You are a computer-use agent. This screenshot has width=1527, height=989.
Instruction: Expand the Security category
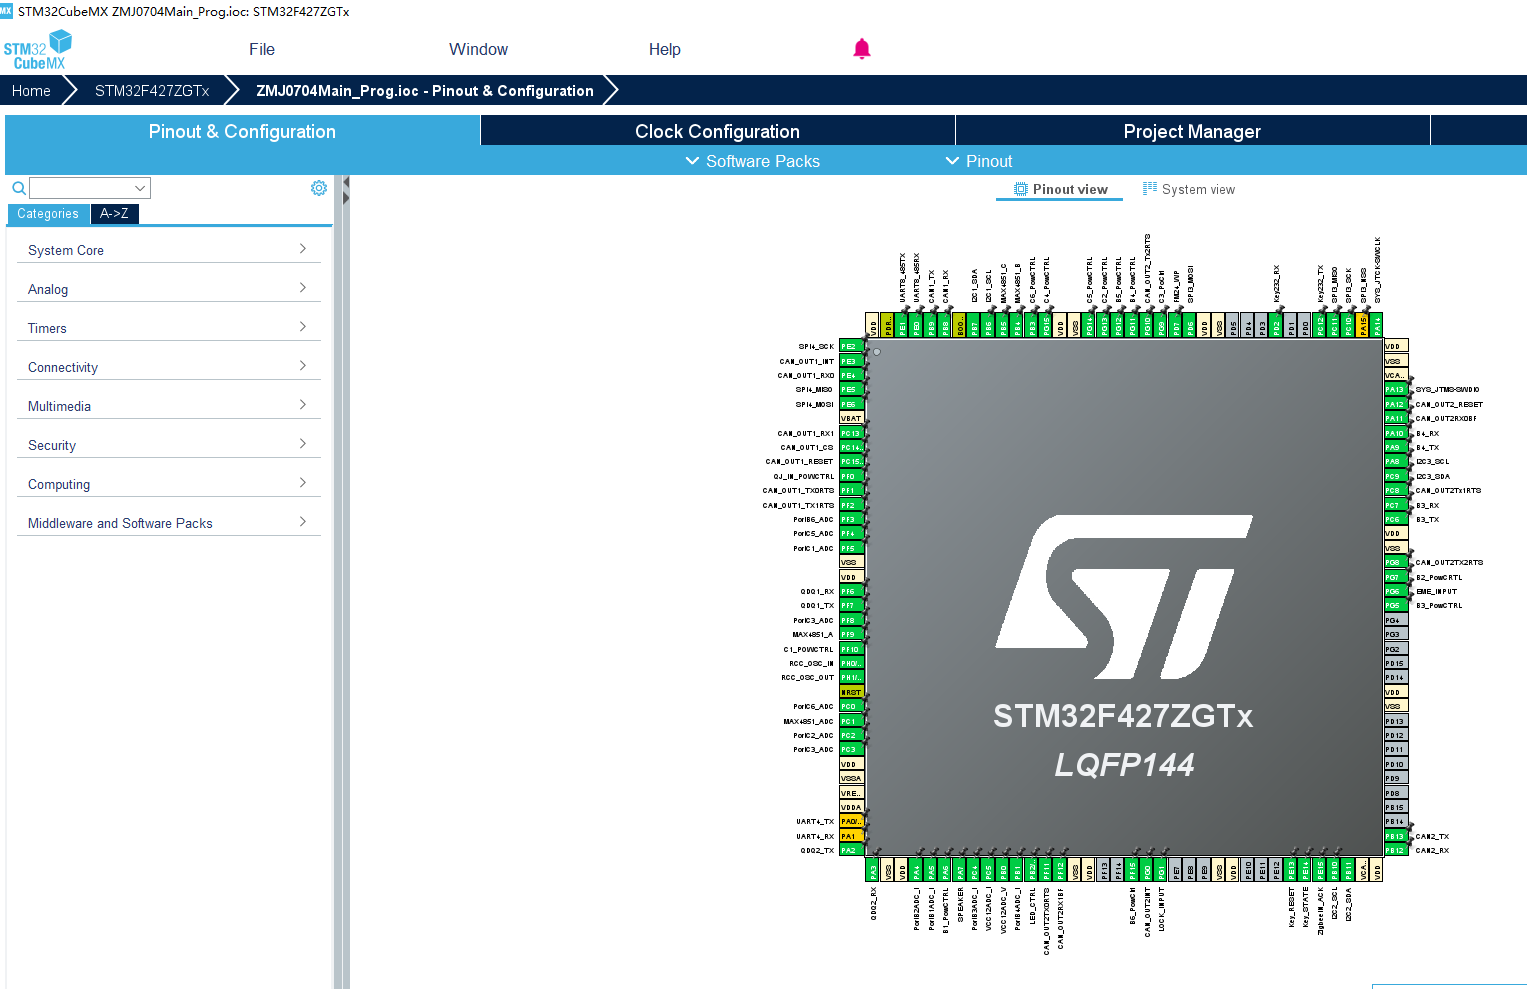(168, 445)
